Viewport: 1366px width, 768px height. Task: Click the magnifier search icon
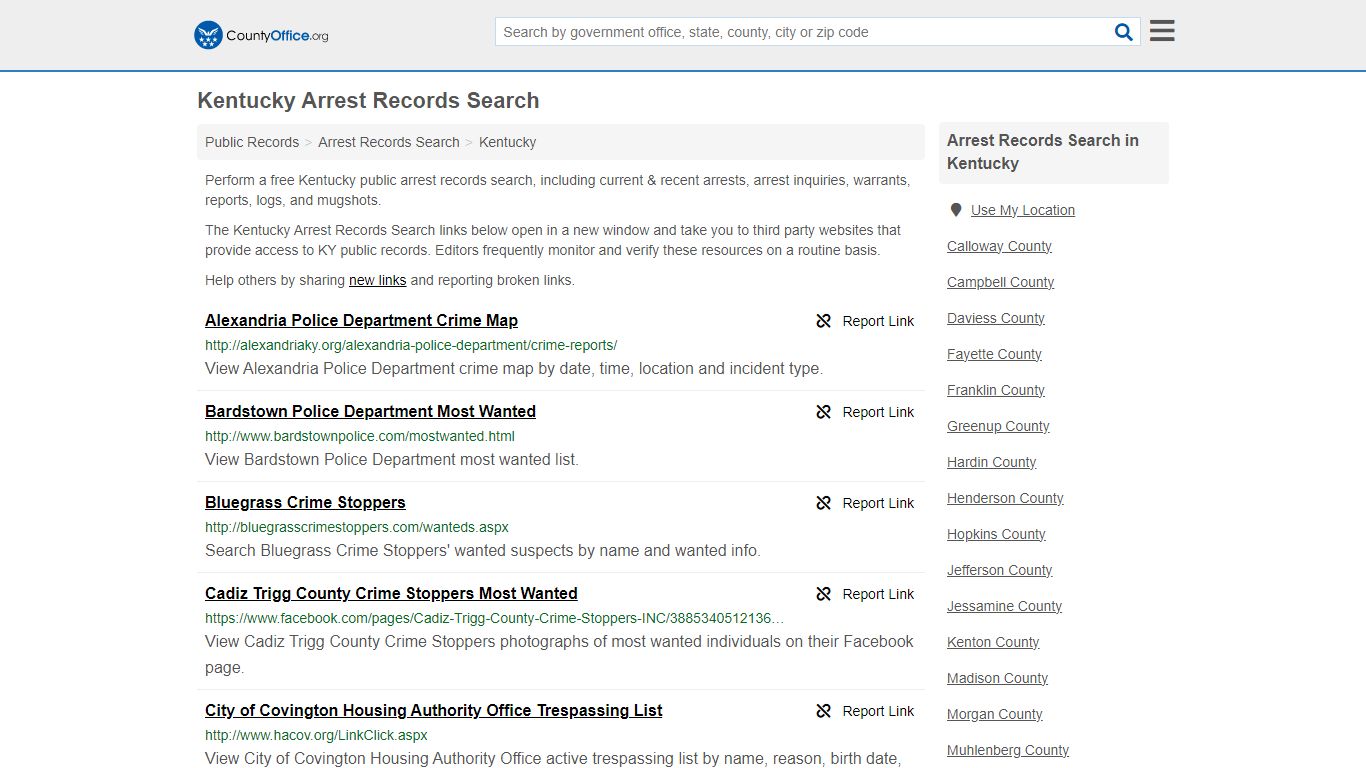[x=1124, y=32]
